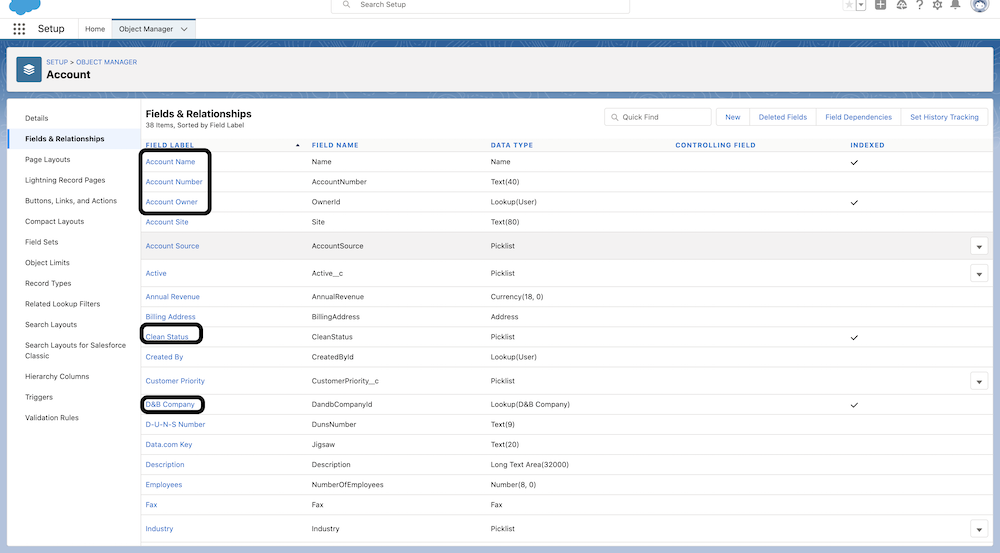1000x553 pixels.
Task: Open the Created By field
Action: [164, 357]
